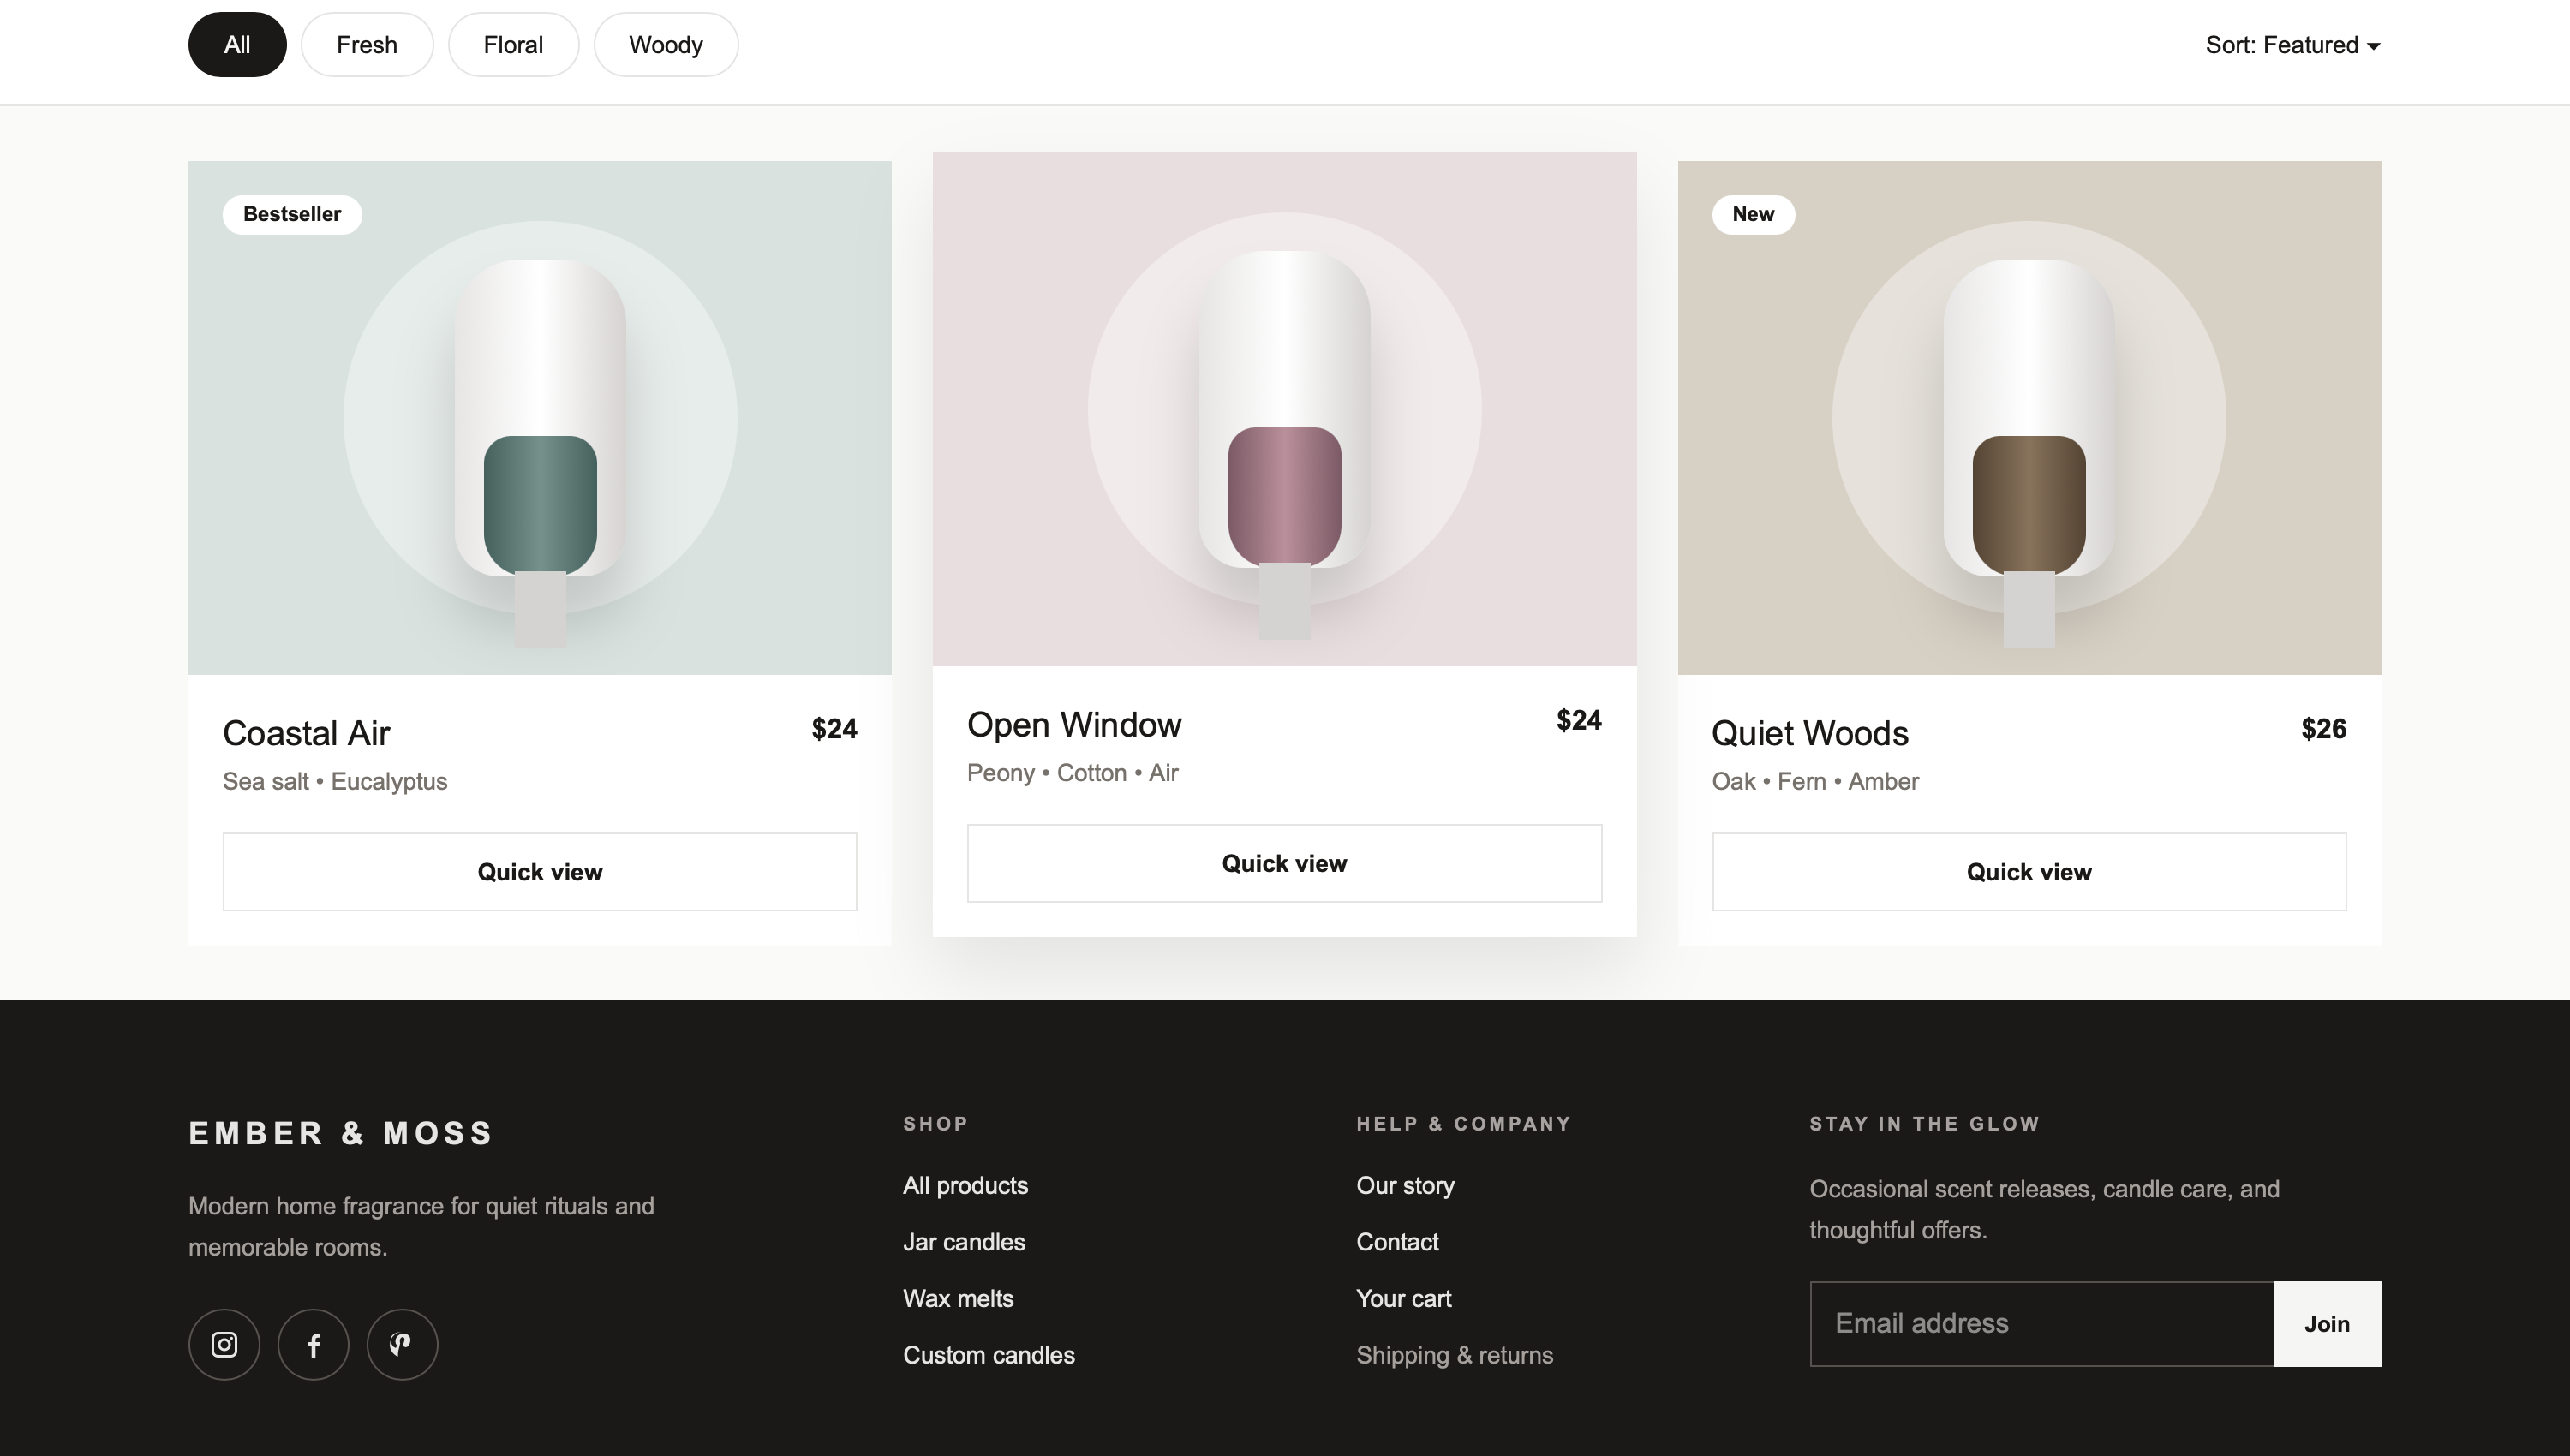
Task: Click the HELP & COMPANY heading
Action: (x=1464, y=1124)
